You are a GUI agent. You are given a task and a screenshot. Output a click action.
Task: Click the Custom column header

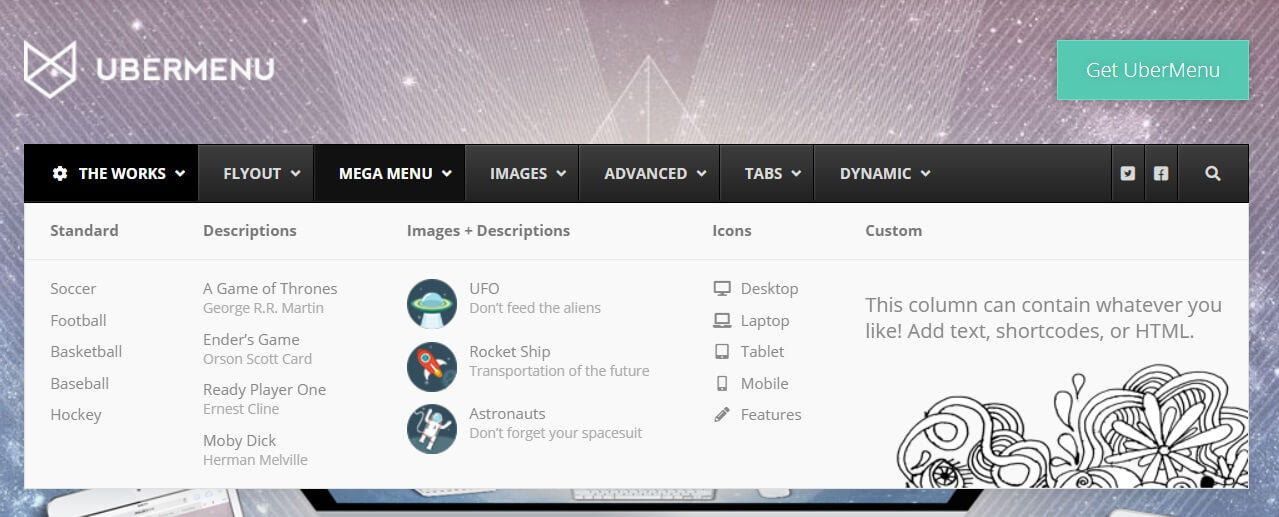coord(893,230)
